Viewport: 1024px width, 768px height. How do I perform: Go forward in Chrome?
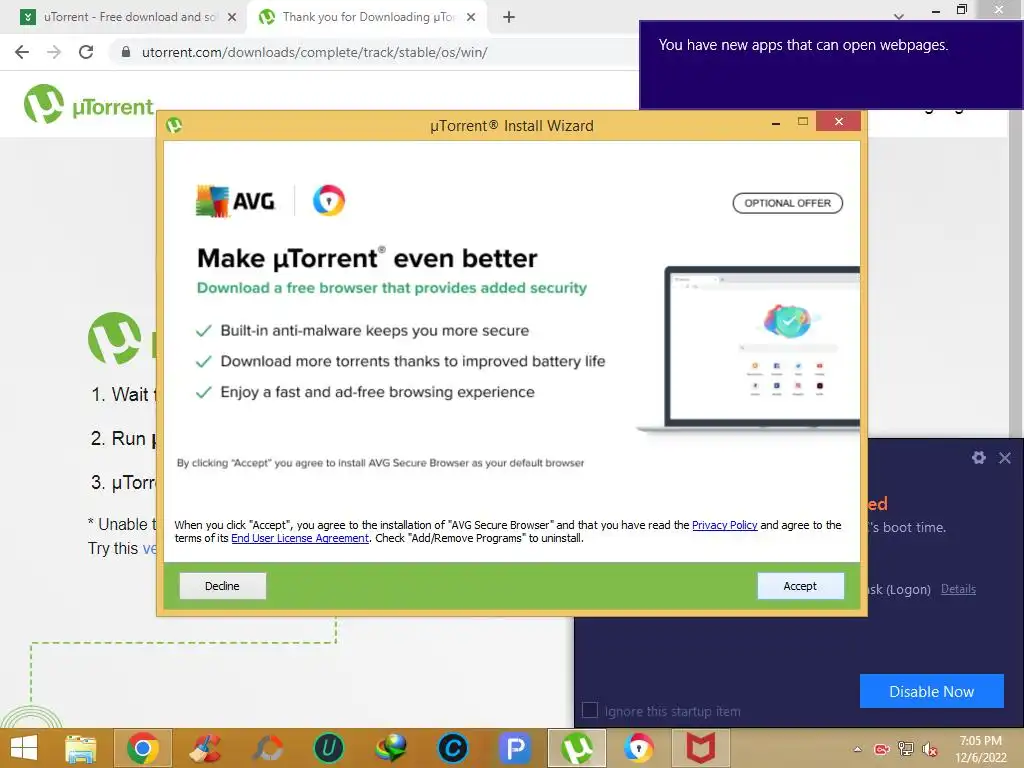pos(54,52)
